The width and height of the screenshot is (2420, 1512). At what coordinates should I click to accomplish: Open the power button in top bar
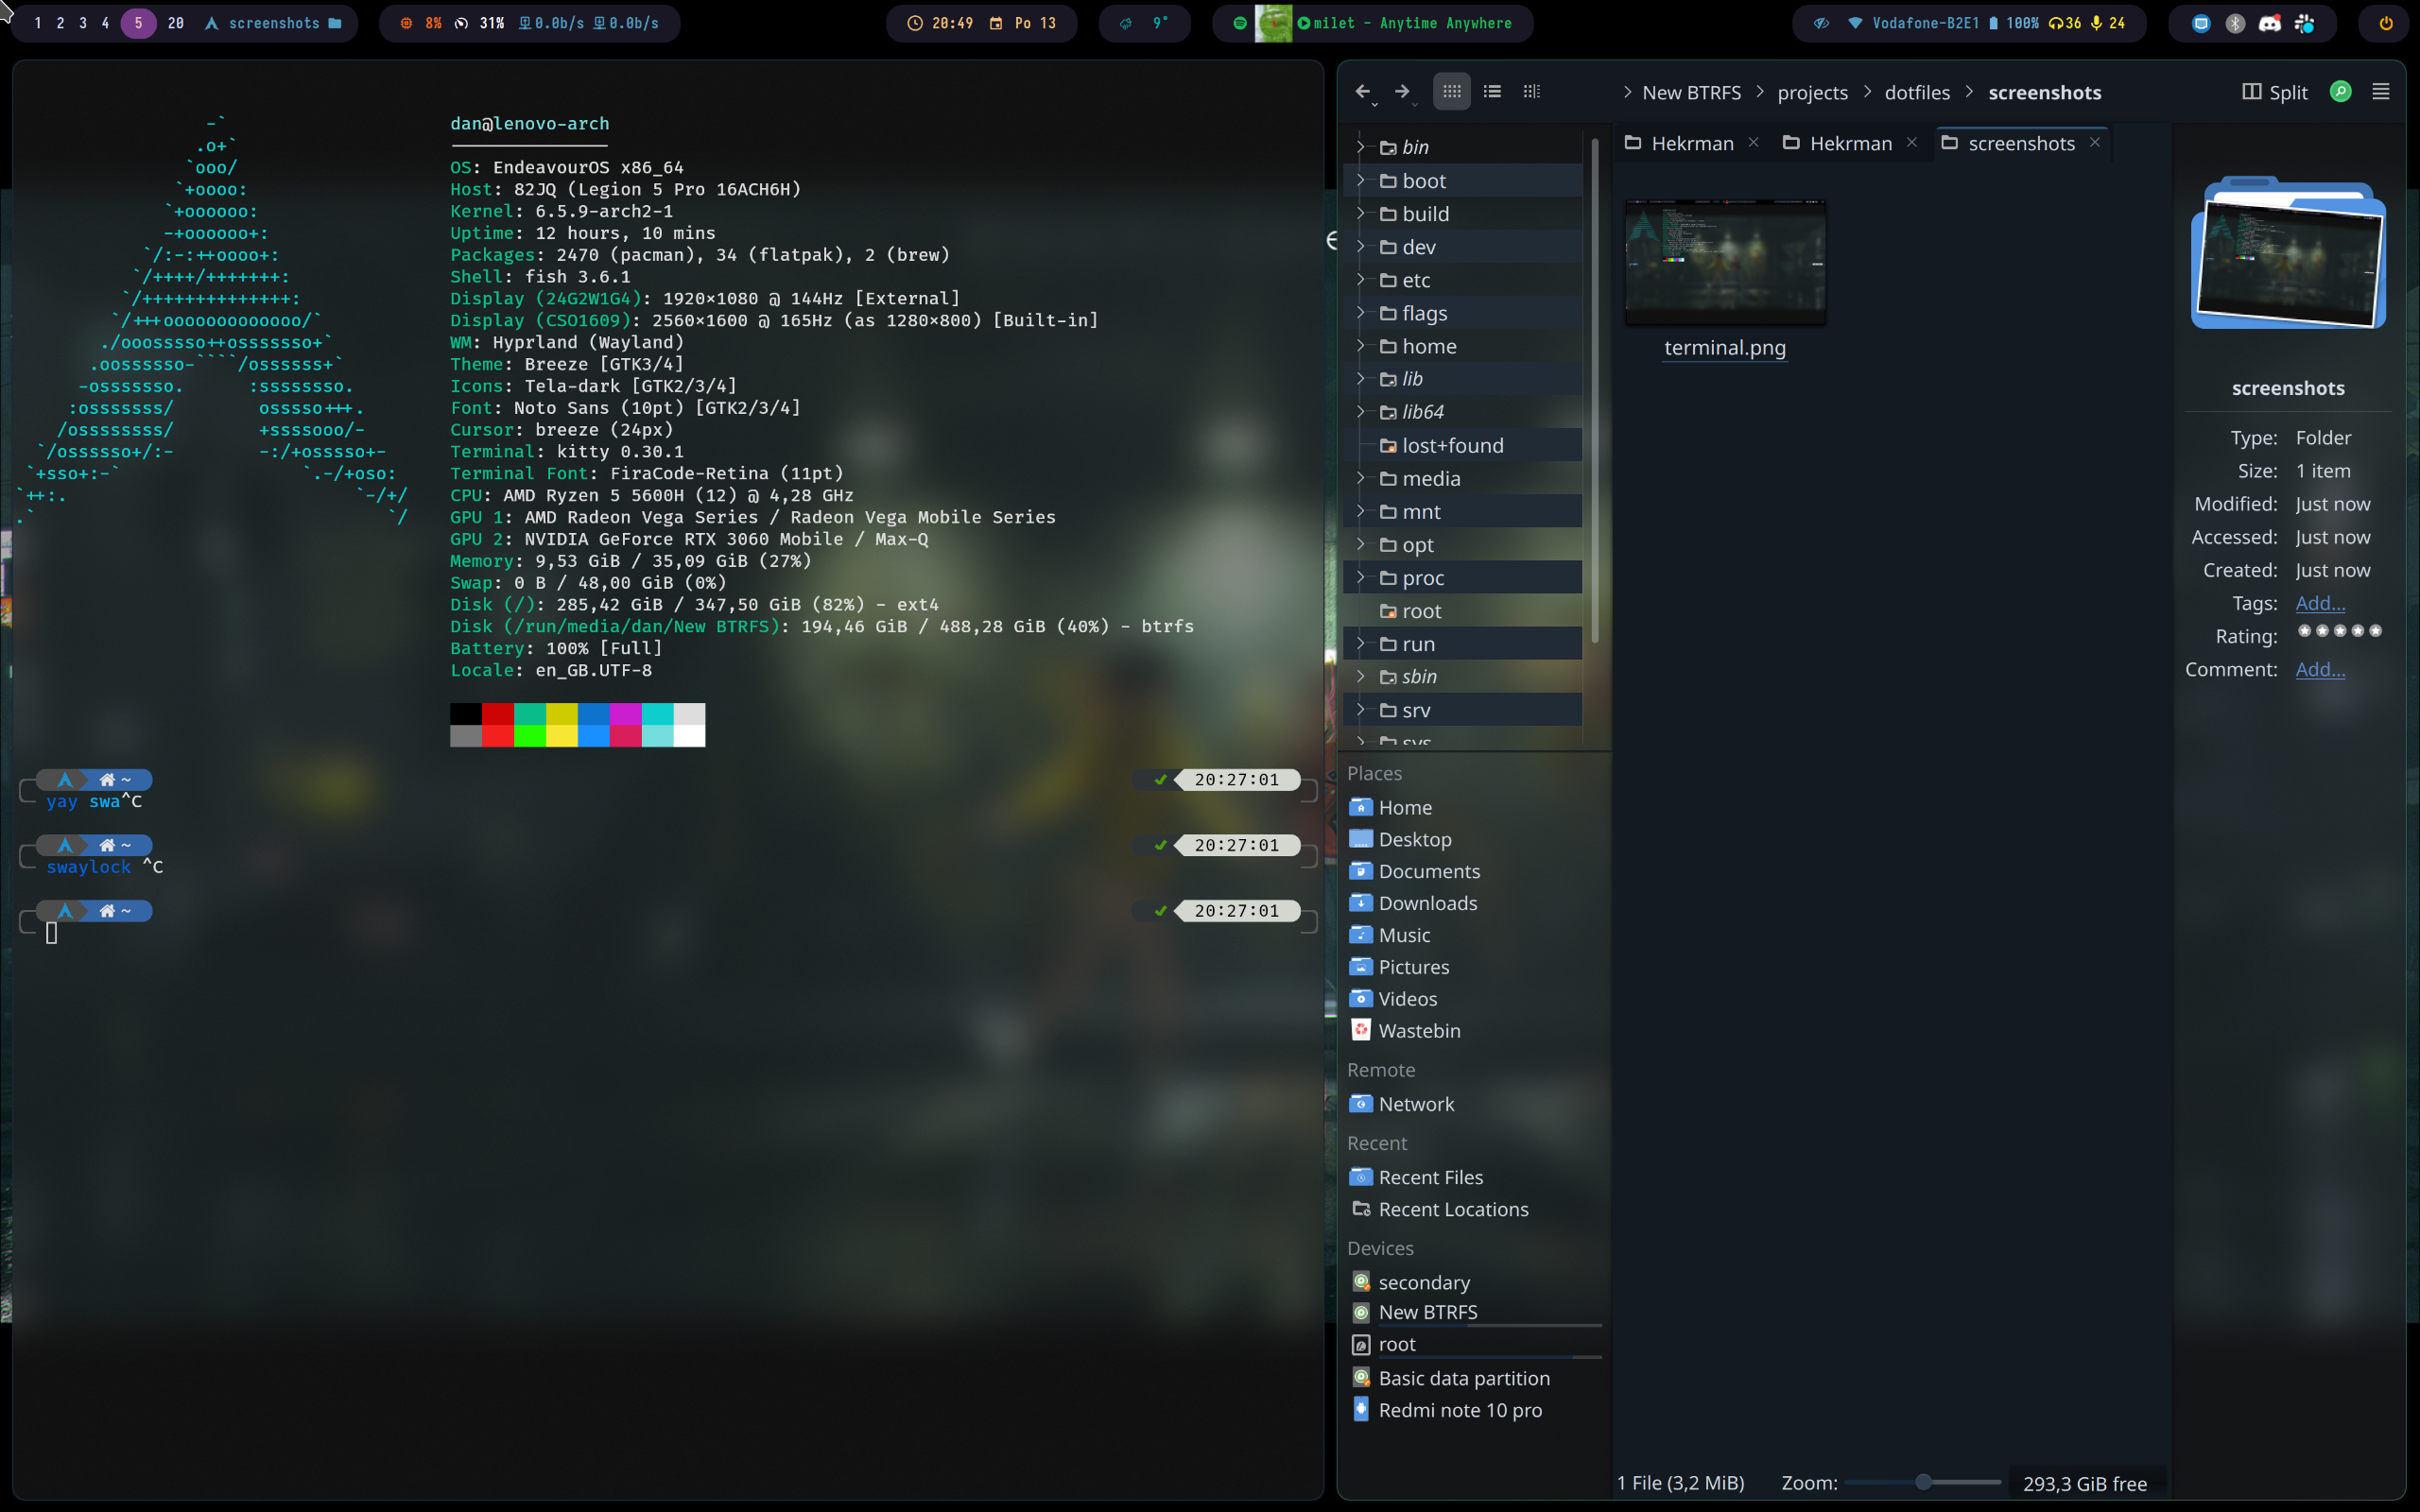[2386, 23]
